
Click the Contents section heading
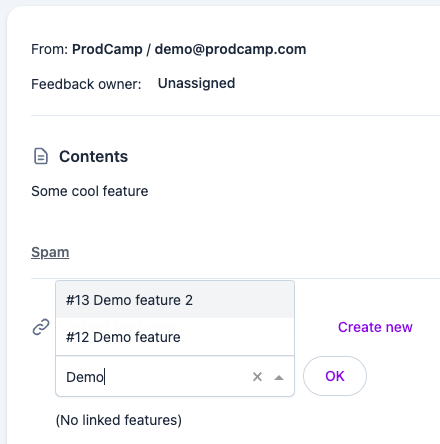click(x=93, y=156)
